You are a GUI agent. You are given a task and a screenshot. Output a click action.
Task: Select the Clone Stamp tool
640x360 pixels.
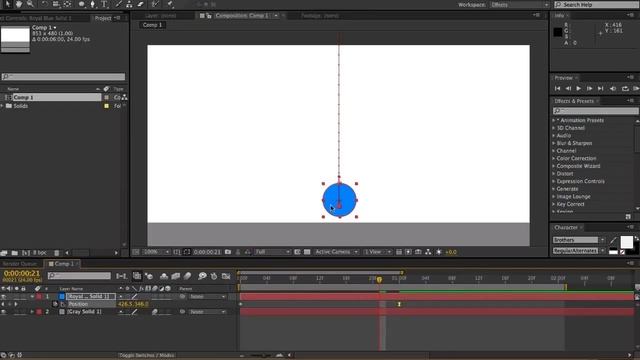(129, 4)
